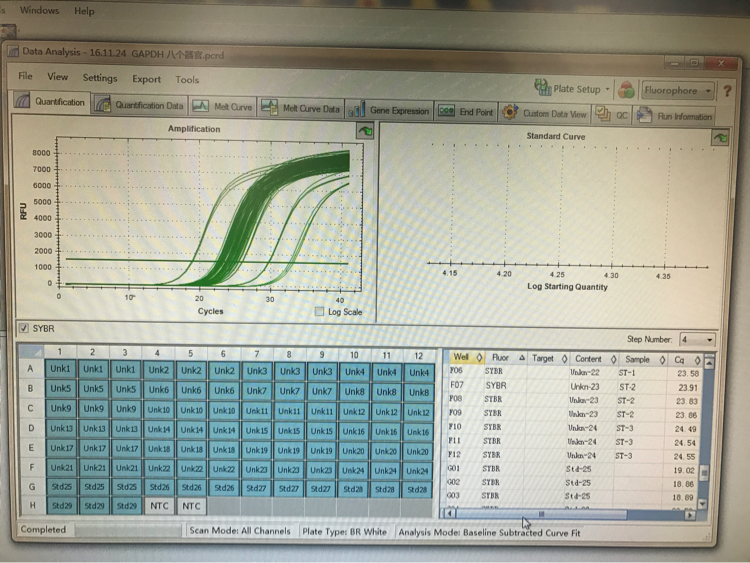Click the Melt Curve tab icon
The width and height of the screenshot is (750, 563).
pos(200,106)
